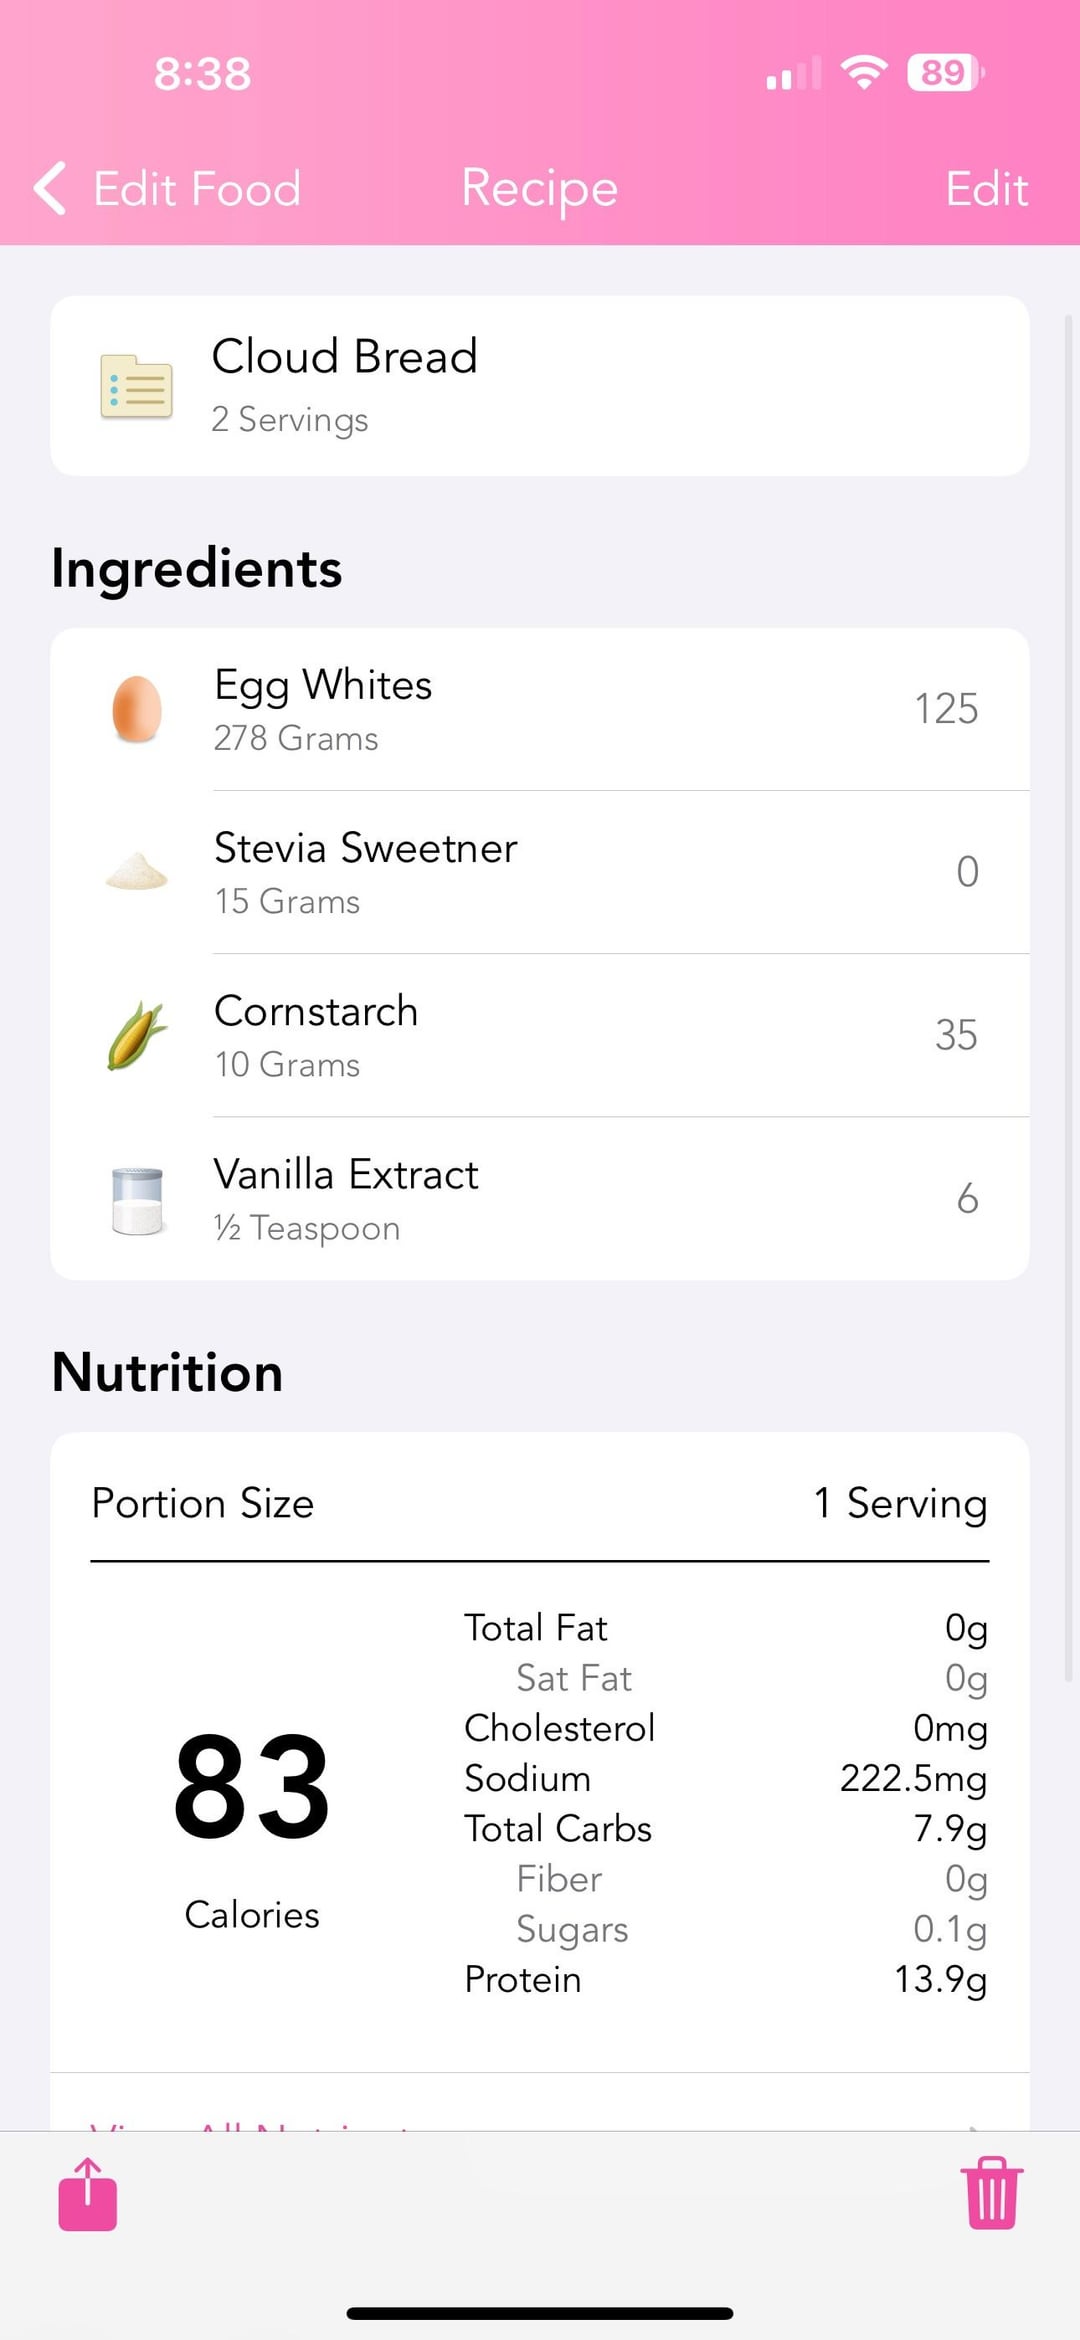Tap the battery indicator in status bar

[x=944, y=73]
